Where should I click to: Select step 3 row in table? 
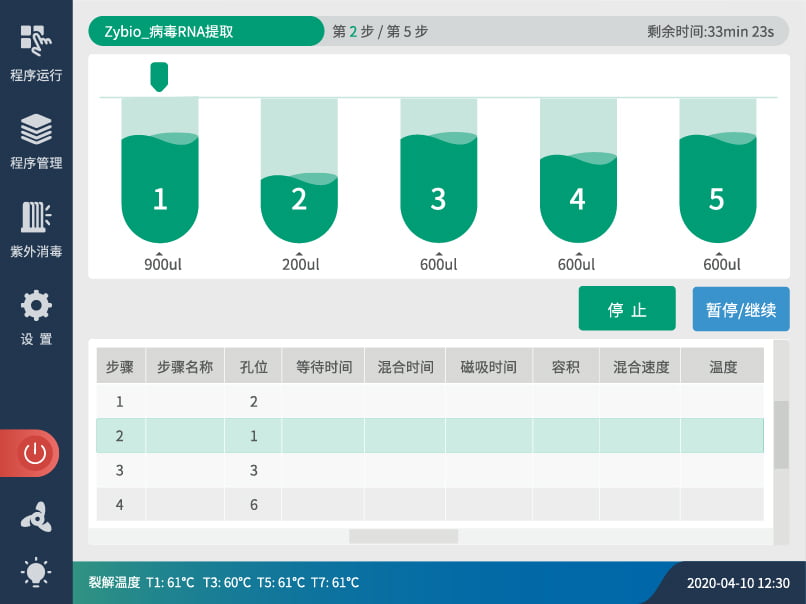tap(430, 470)
